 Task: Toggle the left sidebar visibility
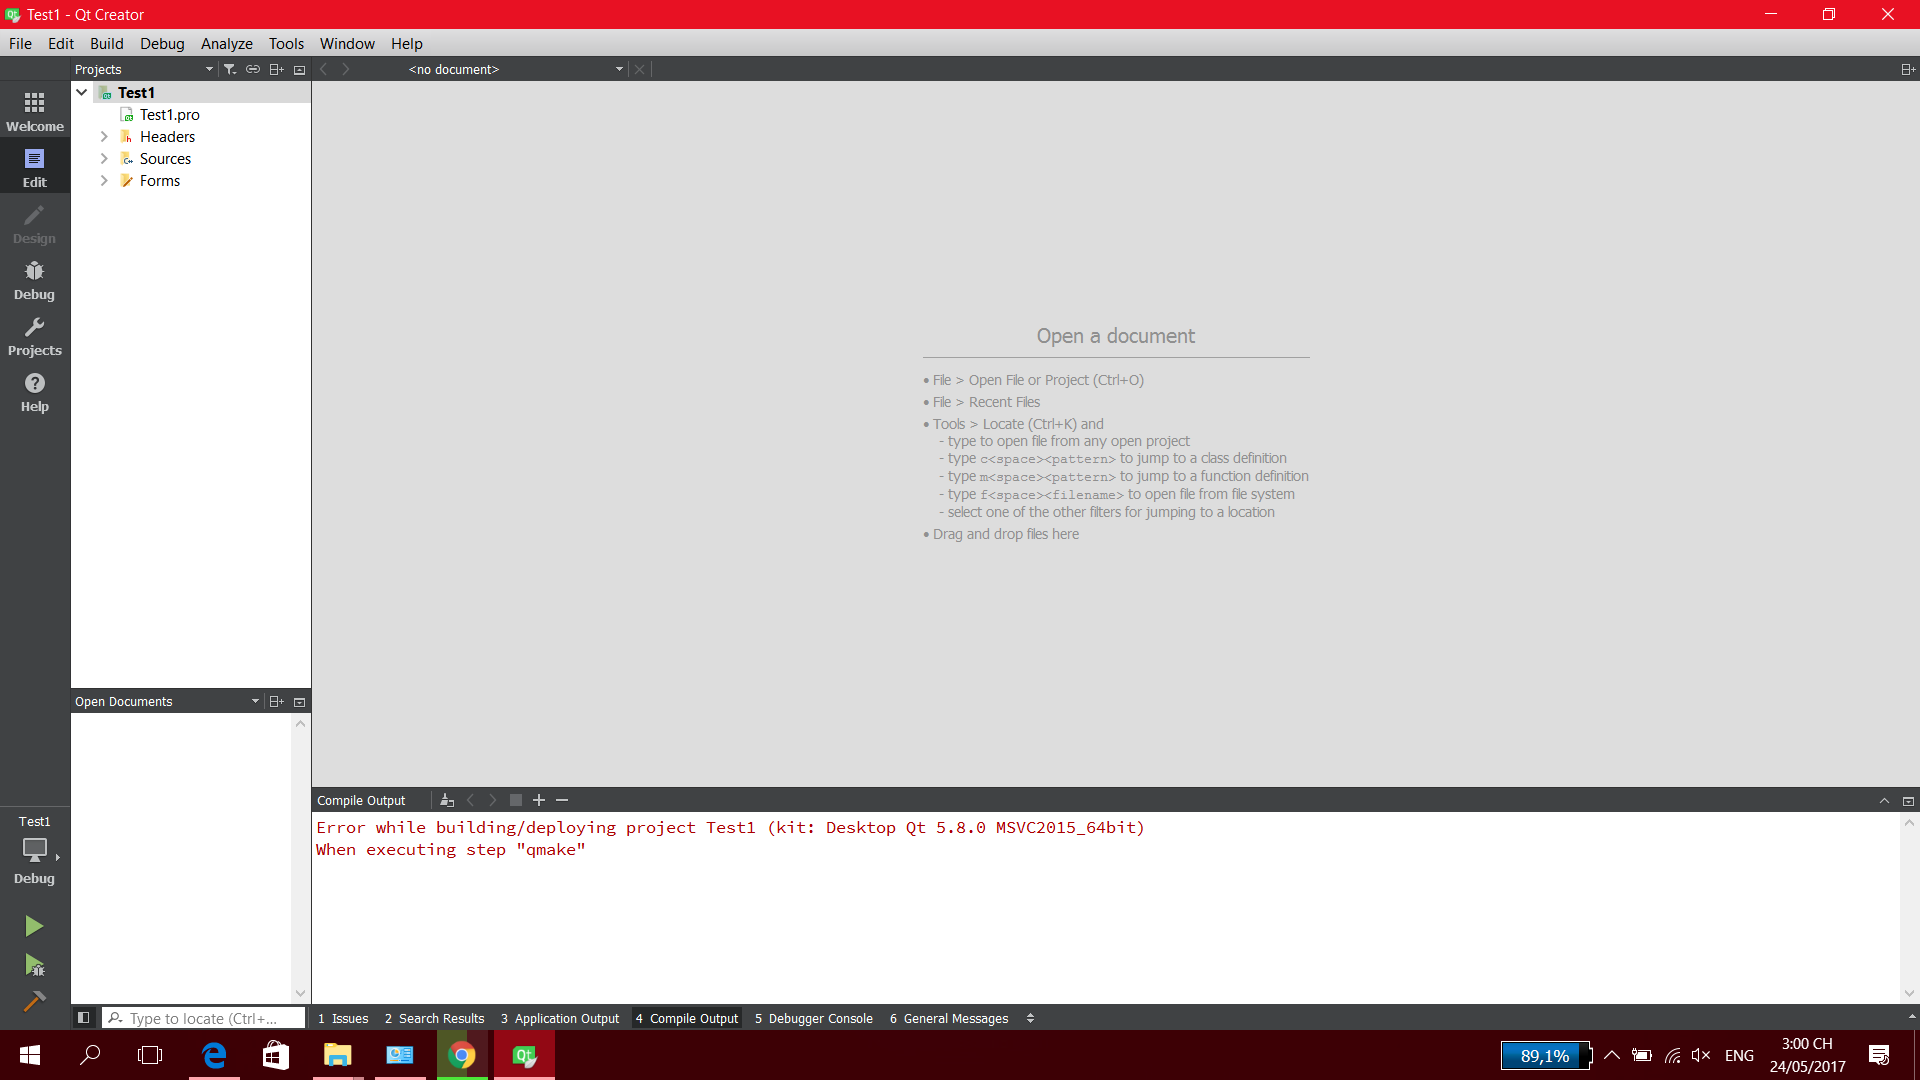pyautogui.click(x=84, y=1018)
